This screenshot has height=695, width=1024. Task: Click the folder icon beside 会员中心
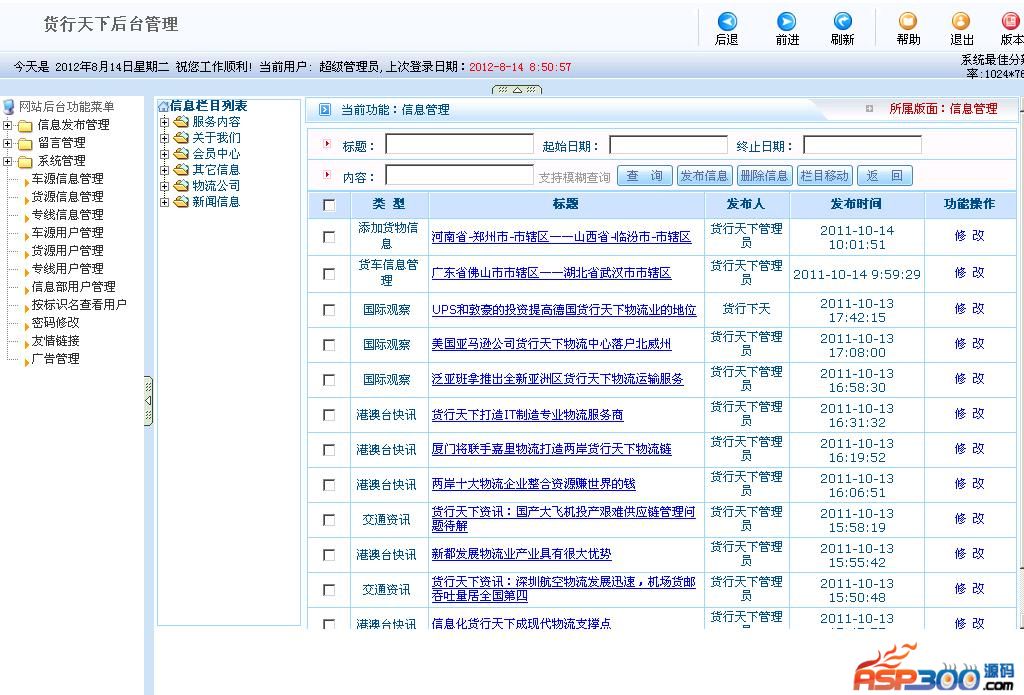coord(181,154)
